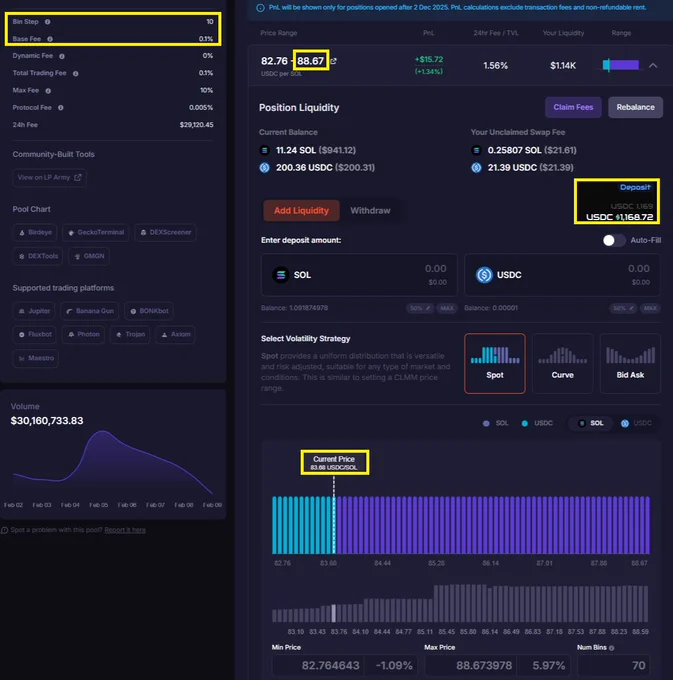Click the Bin Step info icon

[x=47, y=22]
